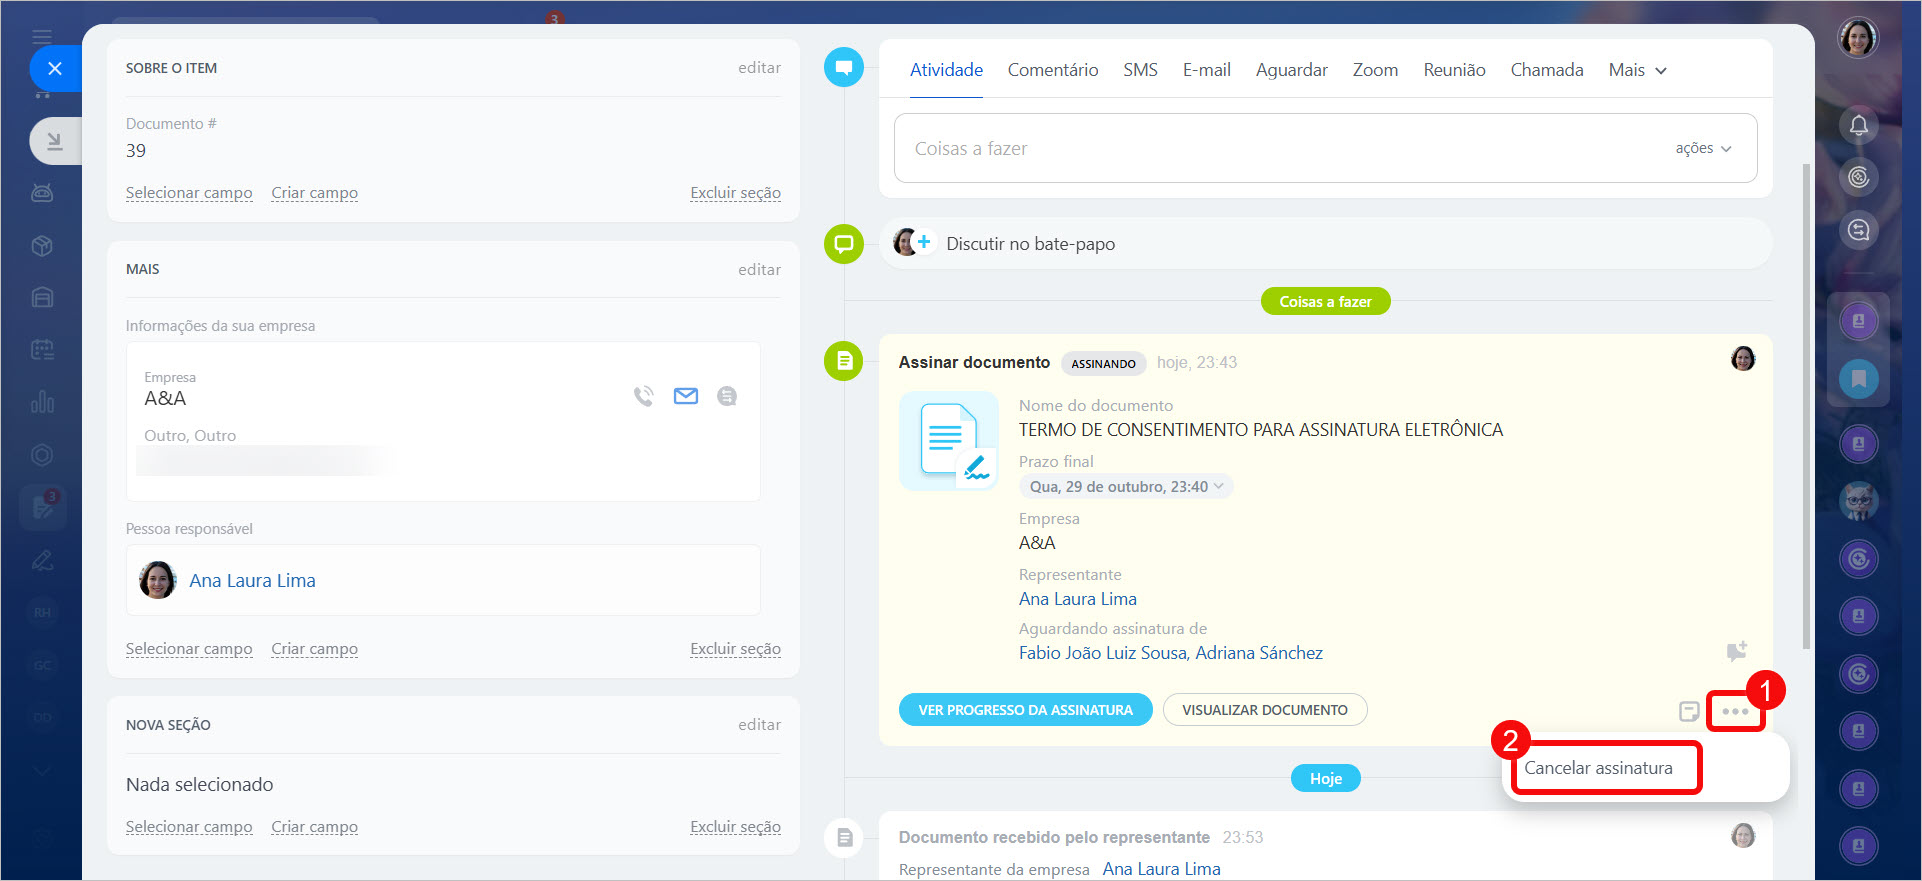Viewport: 1922px width, 881px height.
Task: Click Selecionar campo in Mais section
Action: [x=189, y=649]
